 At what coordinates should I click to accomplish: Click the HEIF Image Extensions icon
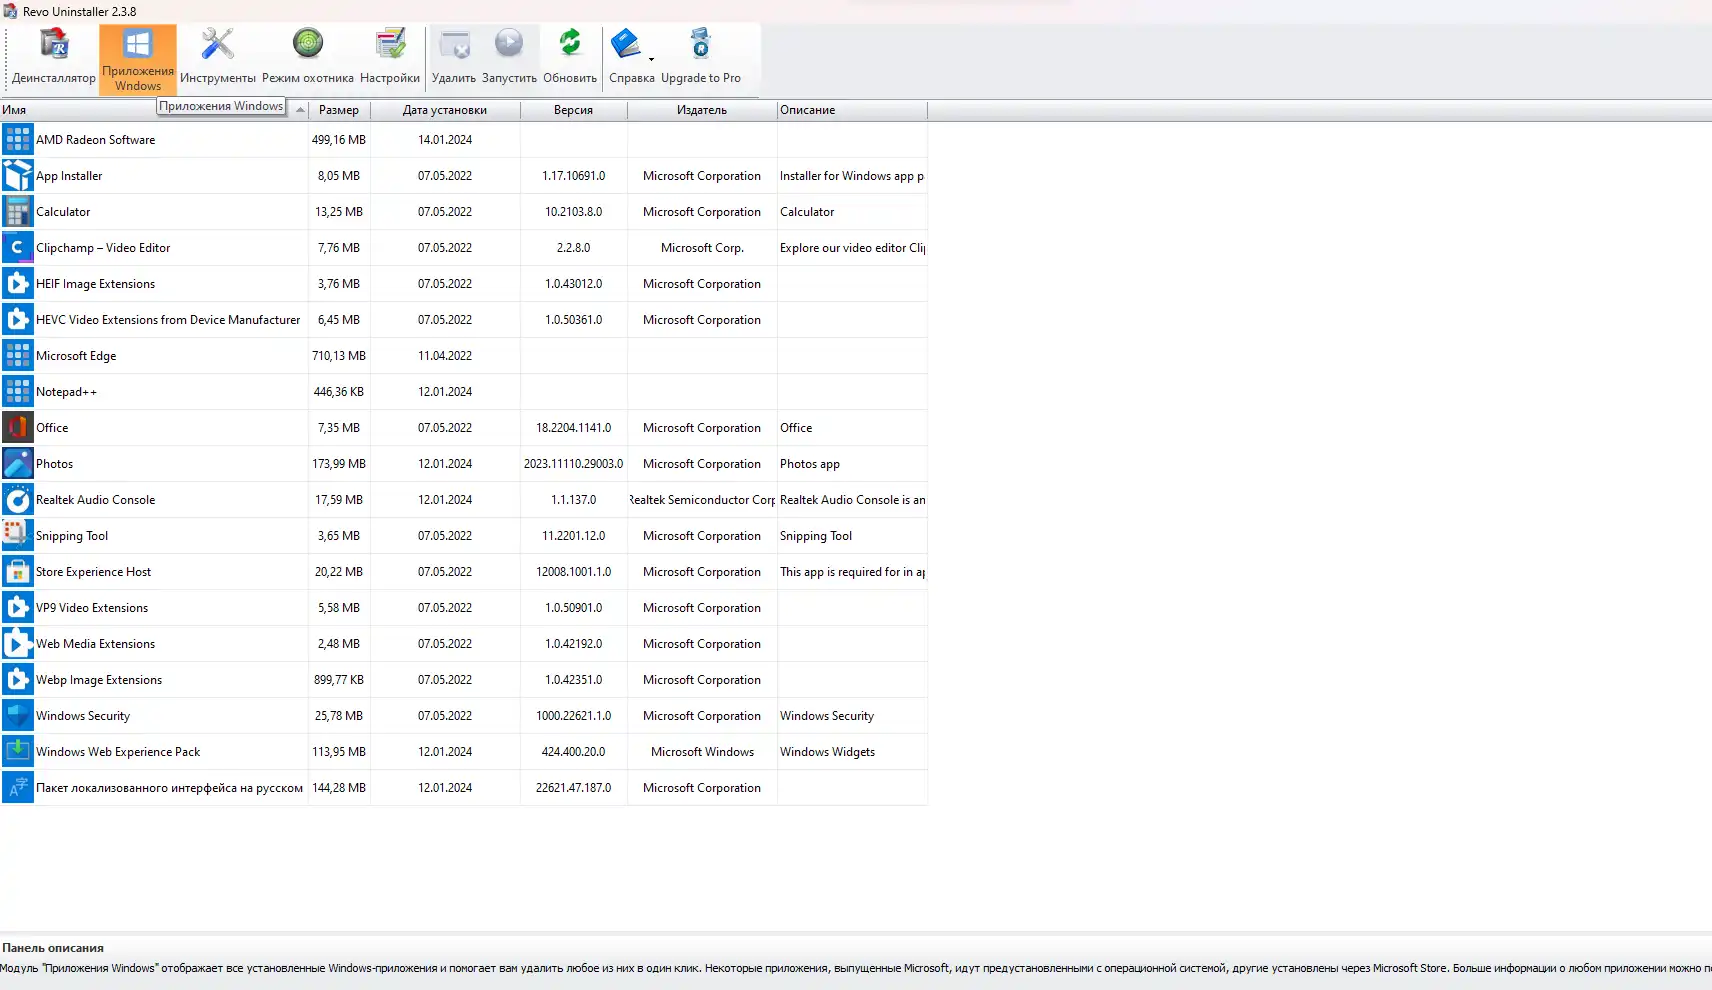point(18,284)
